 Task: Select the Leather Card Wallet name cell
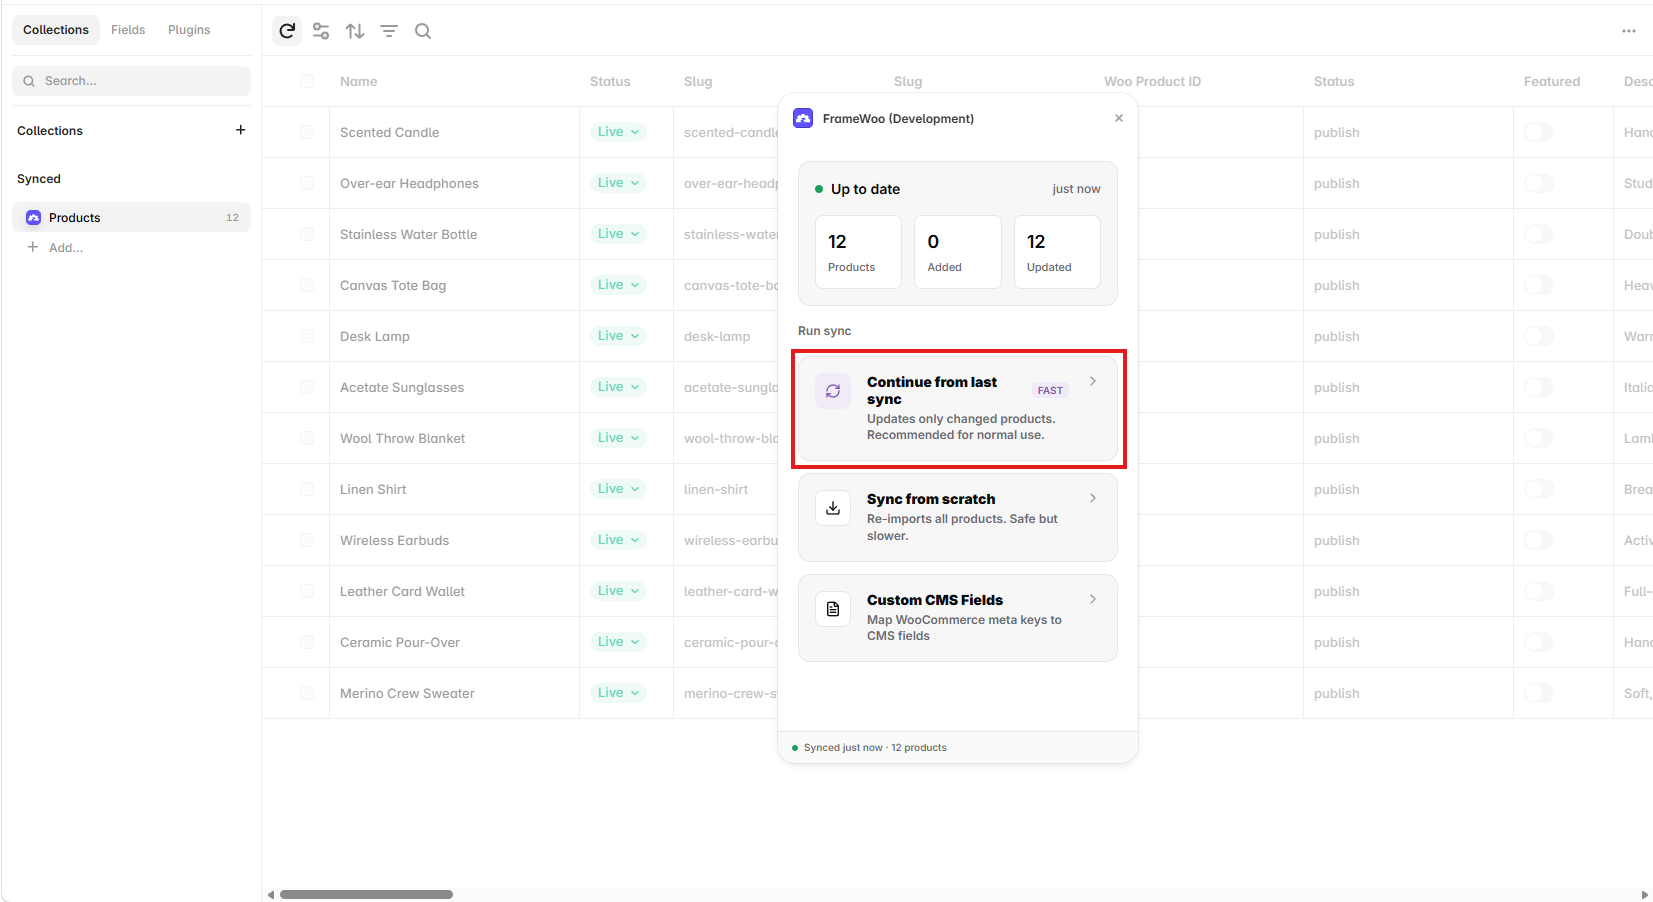tap(454, 591)
